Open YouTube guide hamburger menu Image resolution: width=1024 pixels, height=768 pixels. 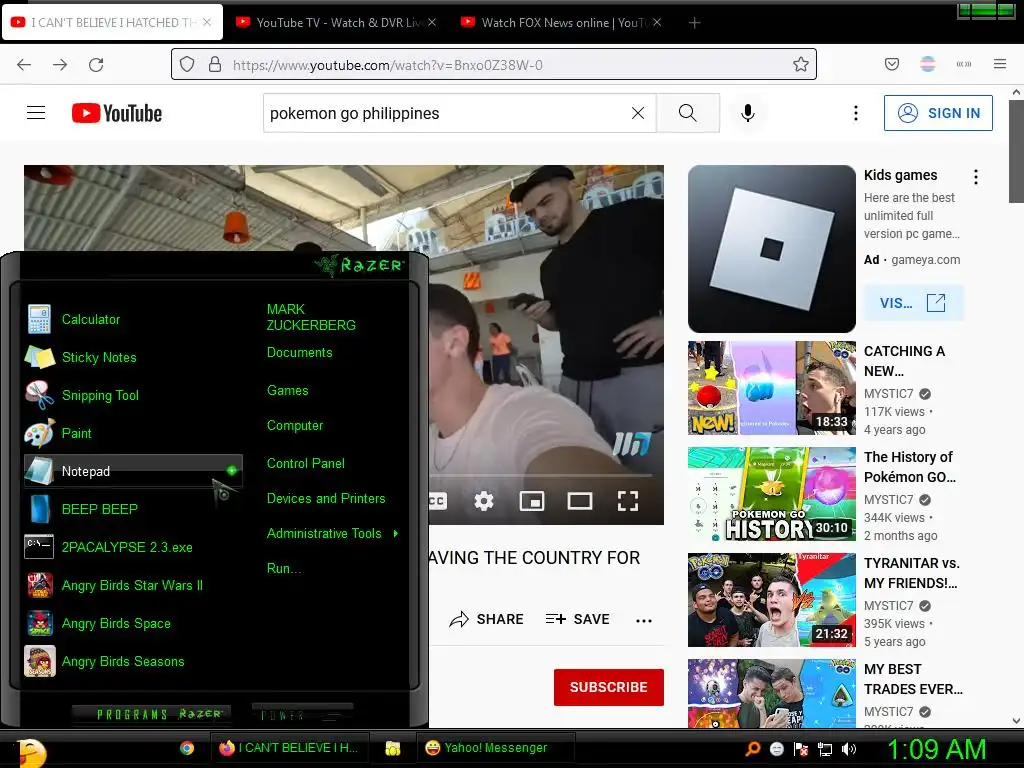36,113
